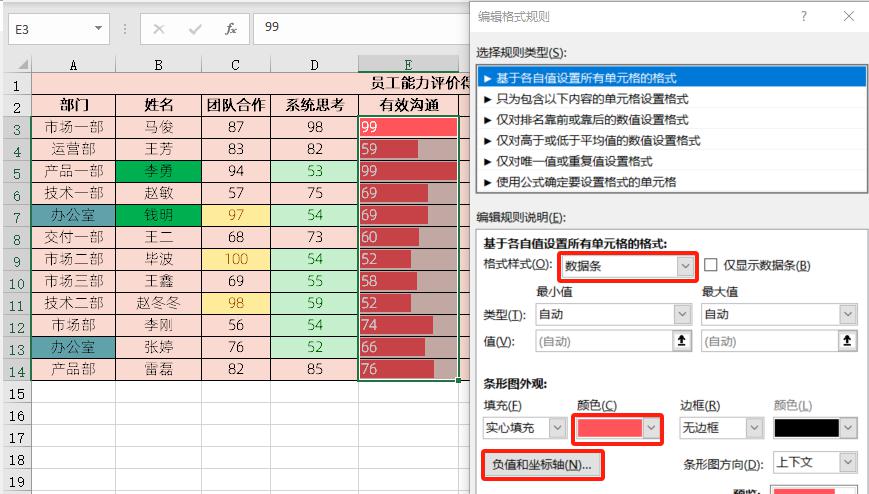Click the maximum value range picker arrow icon
This screenshot has height=494, width=869.
(847, 340)
